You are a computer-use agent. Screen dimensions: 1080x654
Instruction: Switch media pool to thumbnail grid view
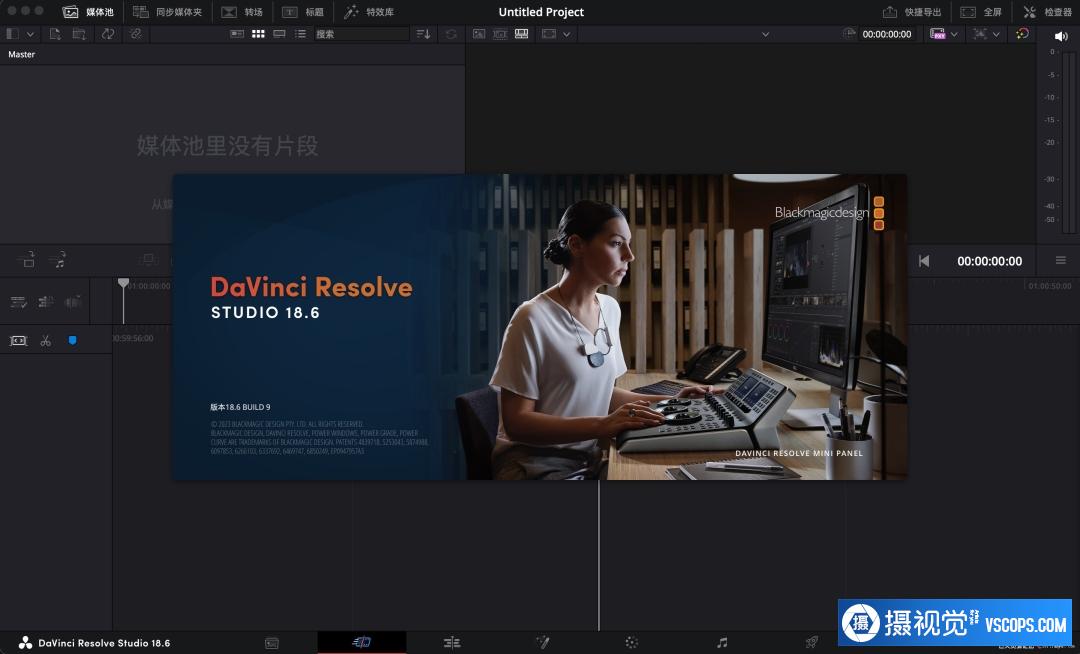pyautogui.click(x=258, y=34)
